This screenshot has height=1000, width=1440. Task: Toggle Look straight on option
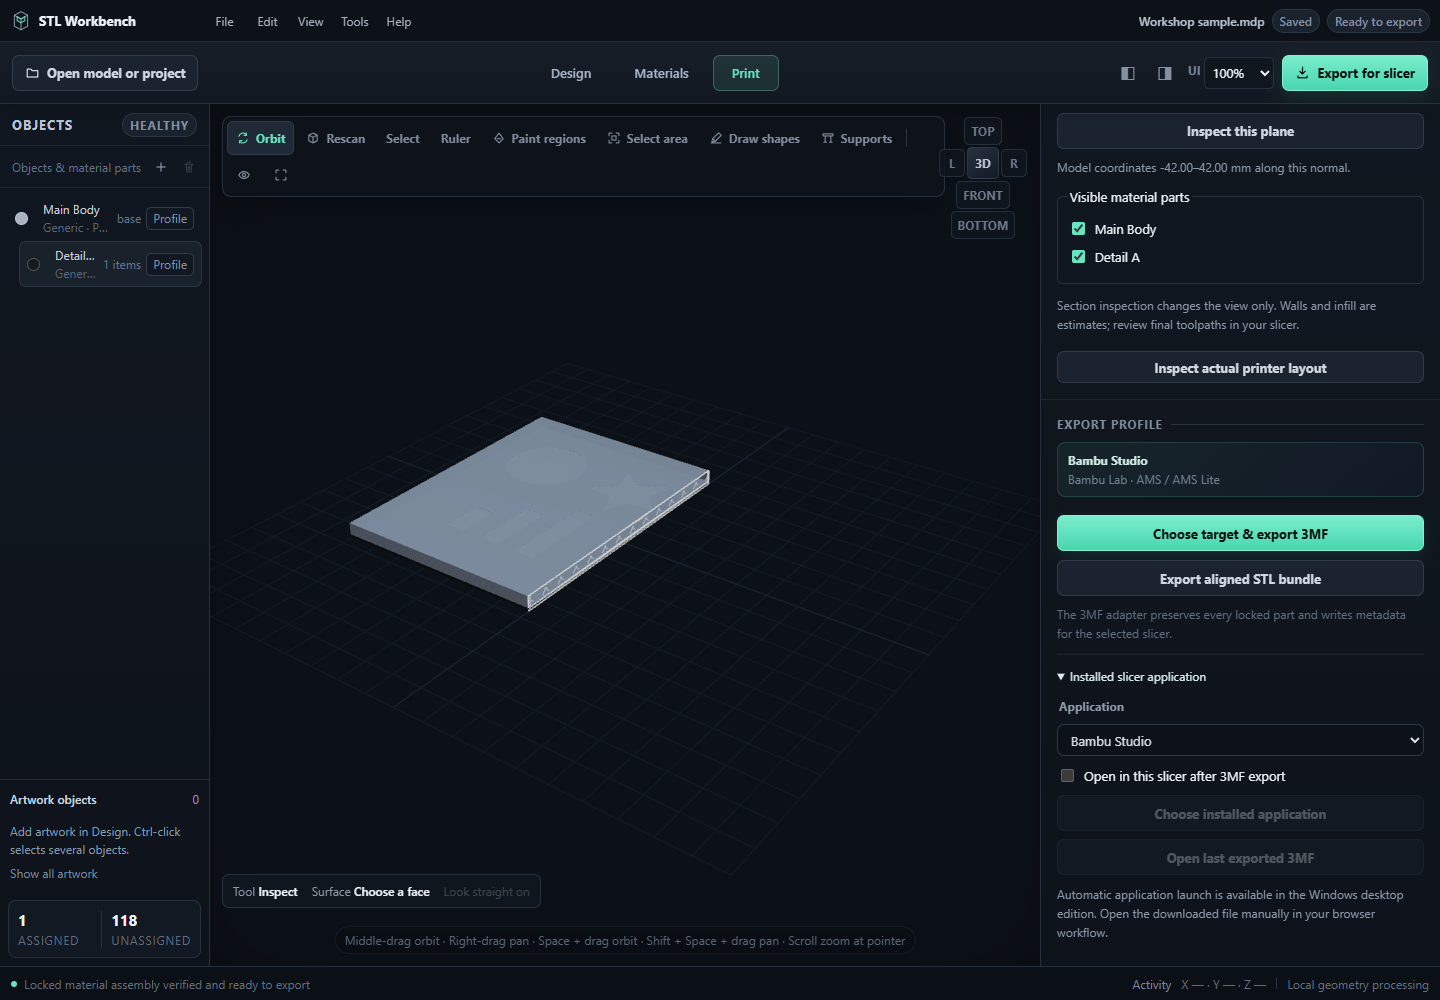(486, 892)
